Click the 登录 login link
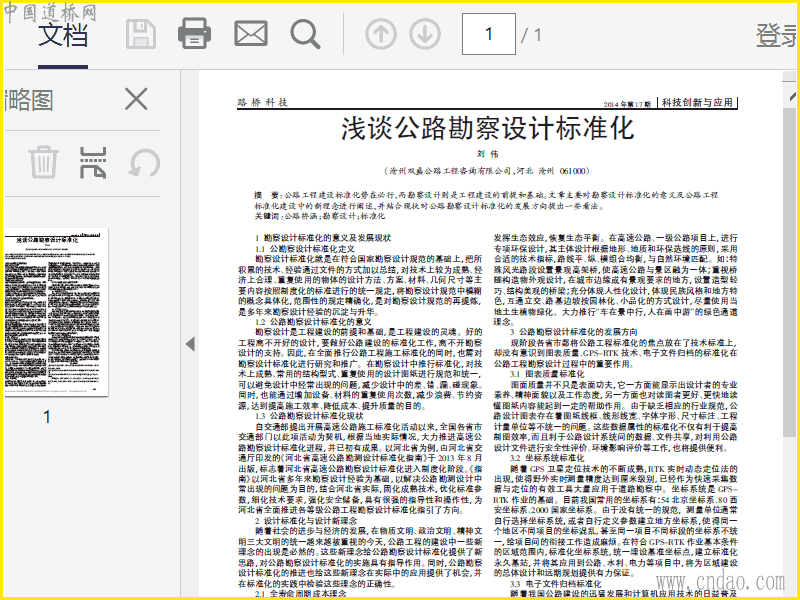 [777, 35]
